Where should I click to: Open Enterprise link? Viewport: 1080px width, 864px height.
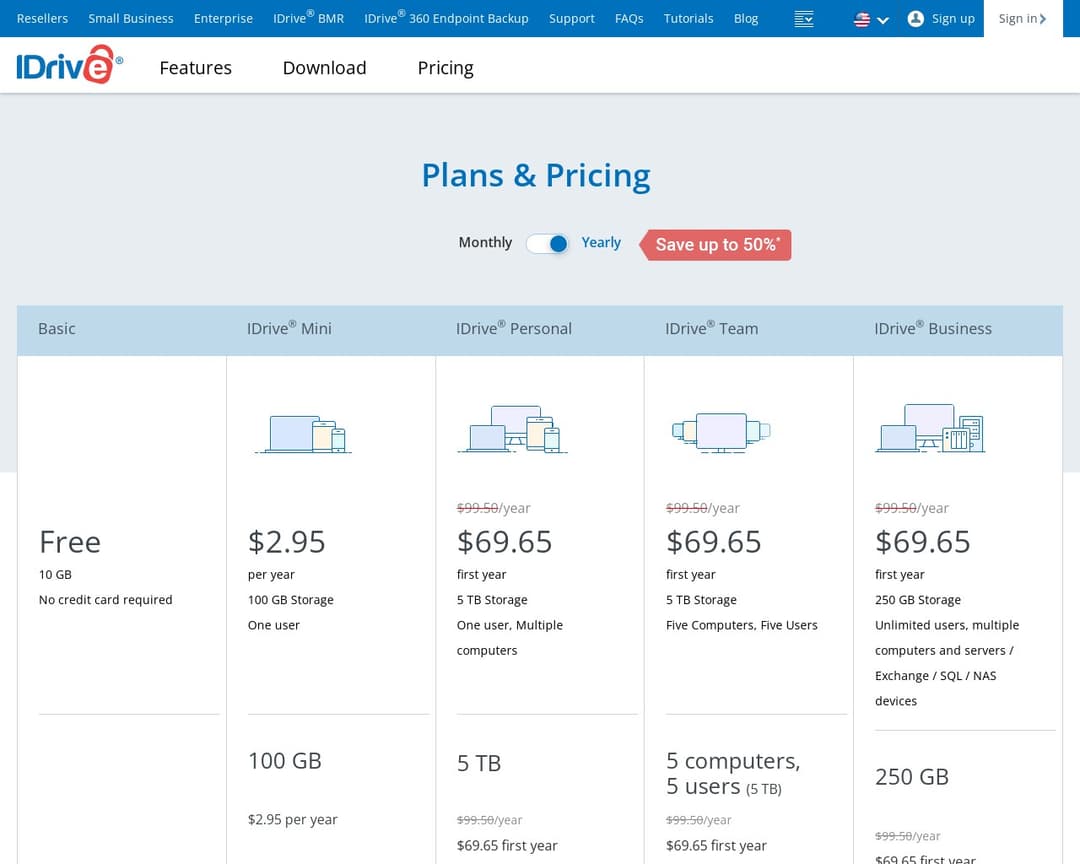(223, 19)
